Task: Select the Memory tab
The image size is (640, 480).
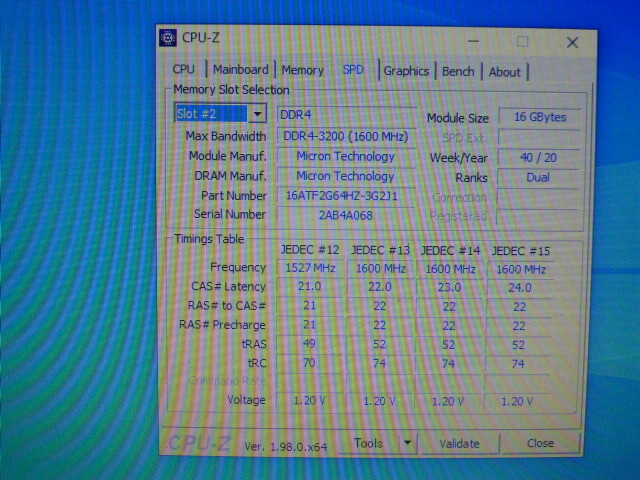Action: [302, 70]
